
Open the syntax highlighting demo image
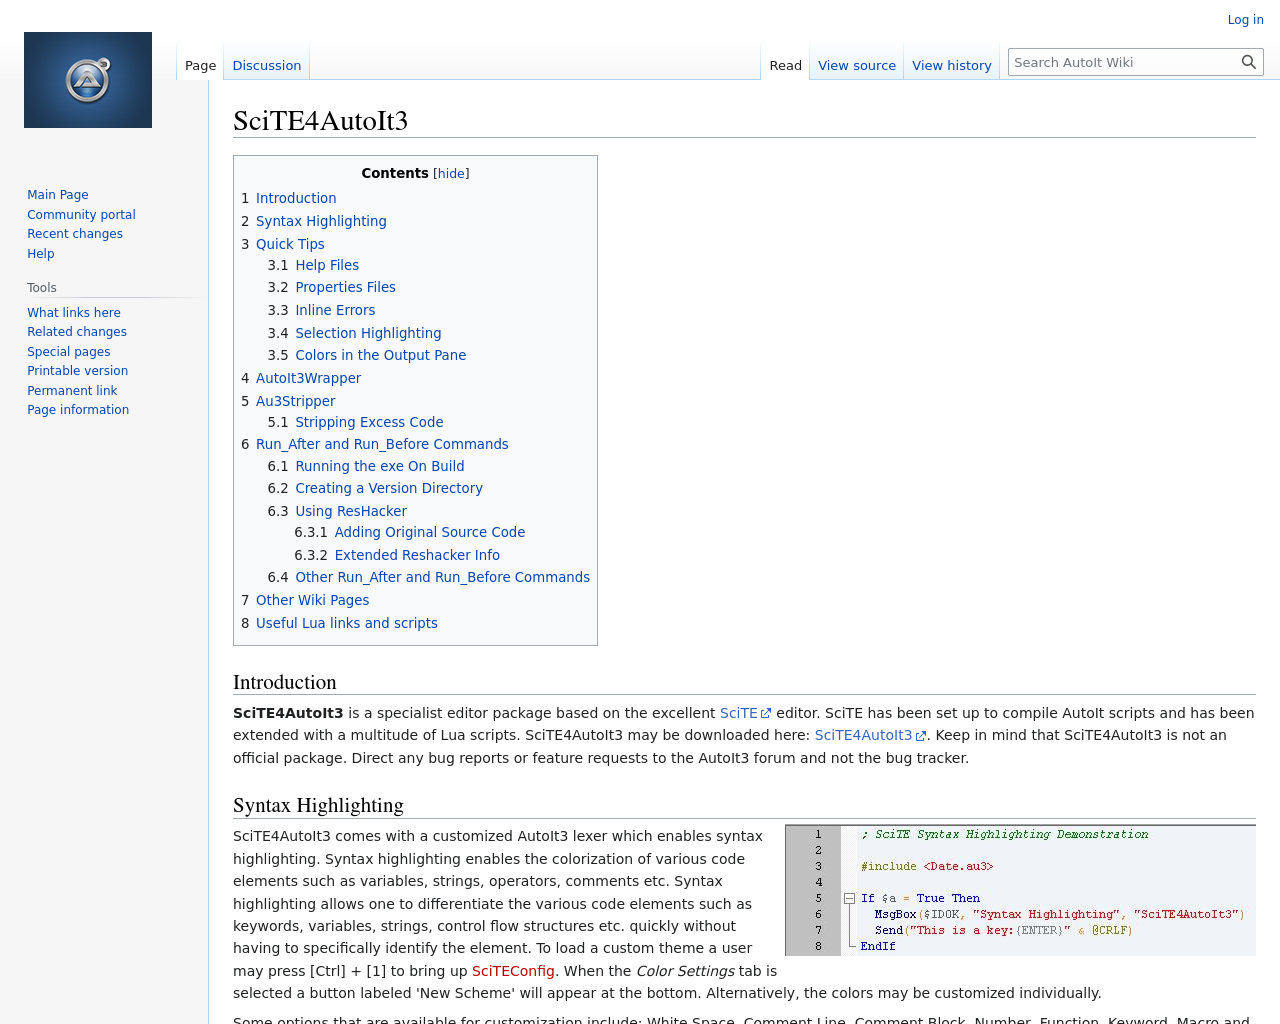click(x=1020, y=890)
